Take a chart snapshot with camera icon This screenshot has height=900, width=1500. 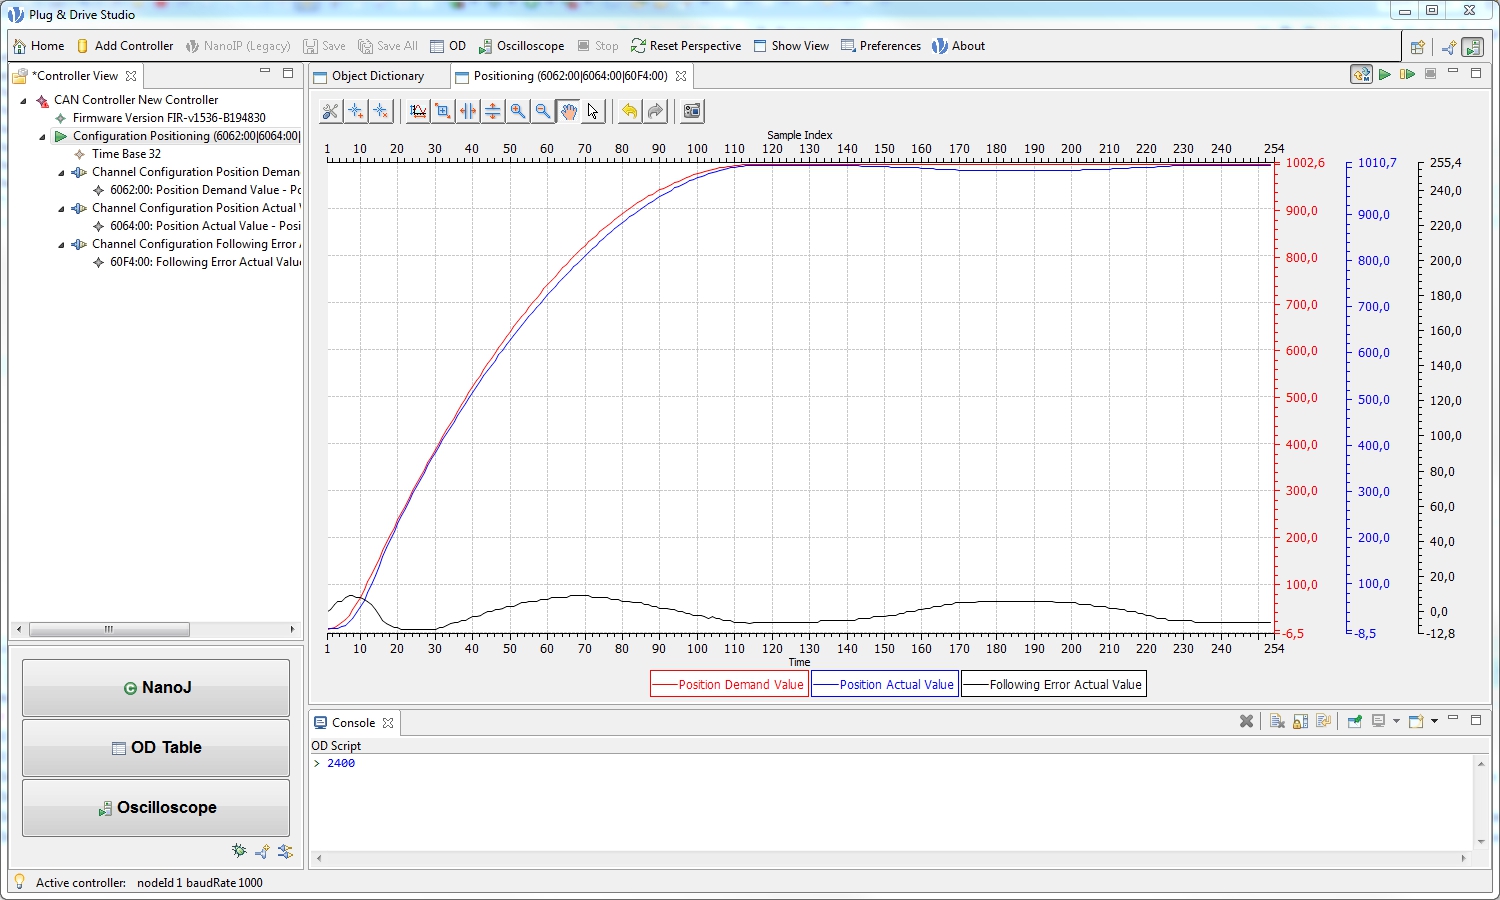(692, 111)
